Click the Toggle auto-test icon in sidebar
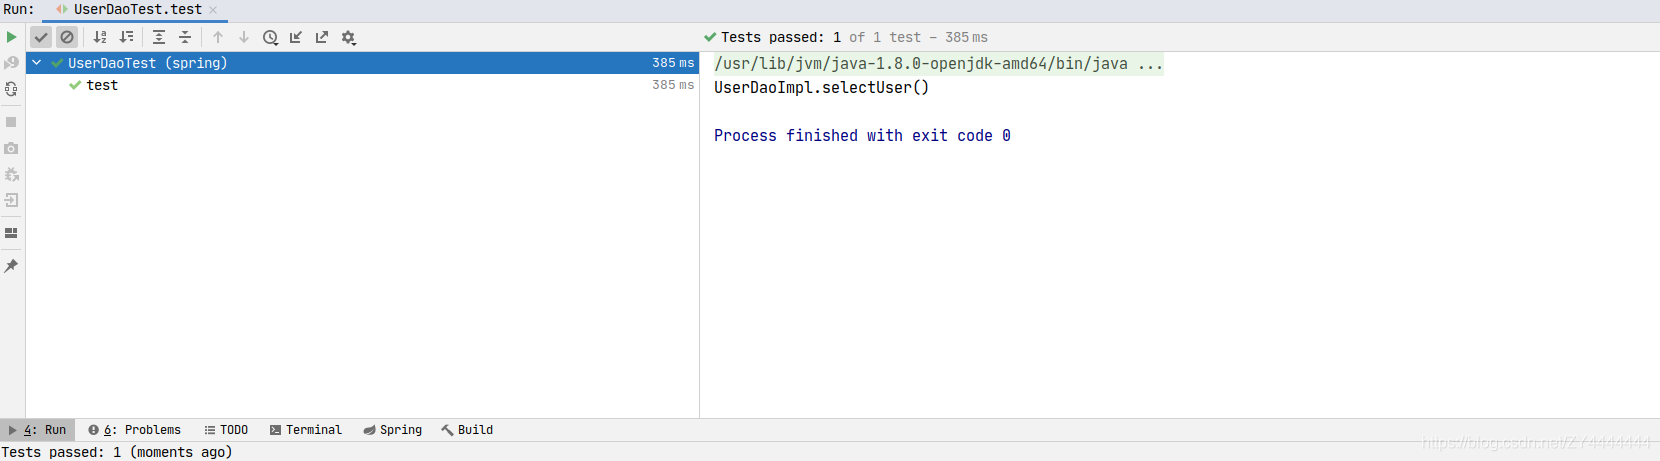This screenshot has width=1660, height=461. pyautogui.click(x=11, y=89)
